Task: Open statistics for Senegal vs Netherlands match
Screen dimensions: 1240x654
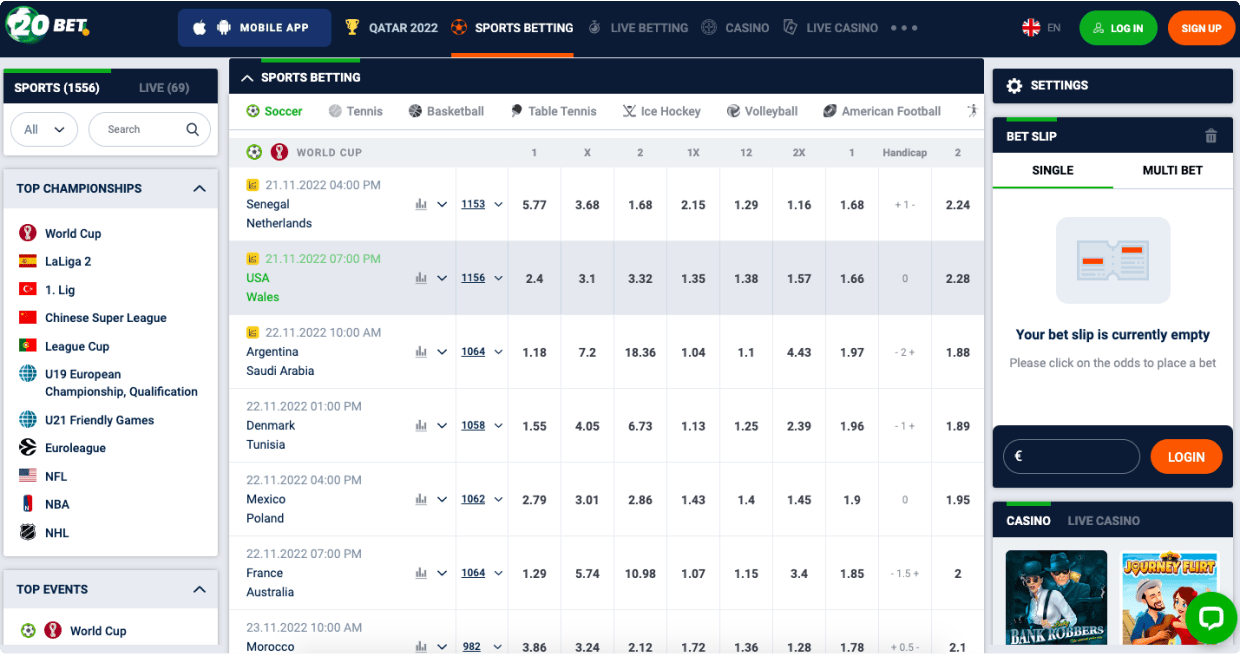Action: (422, 203)
